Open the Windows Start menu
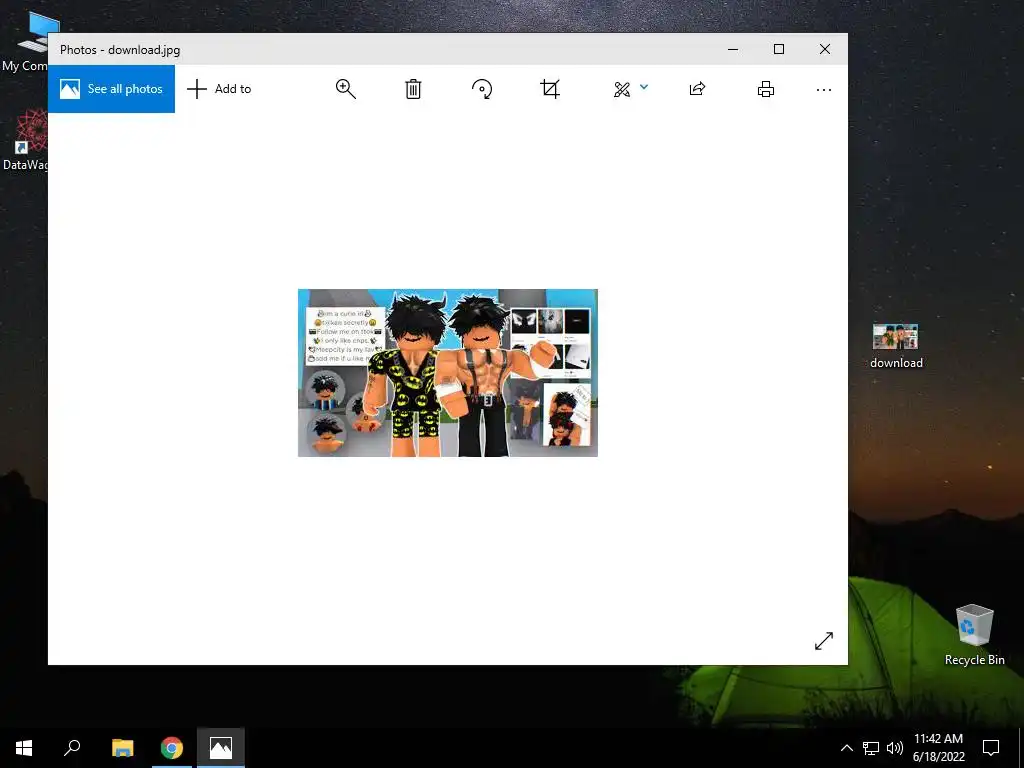1024x768 pixels. tap(24, 748)
